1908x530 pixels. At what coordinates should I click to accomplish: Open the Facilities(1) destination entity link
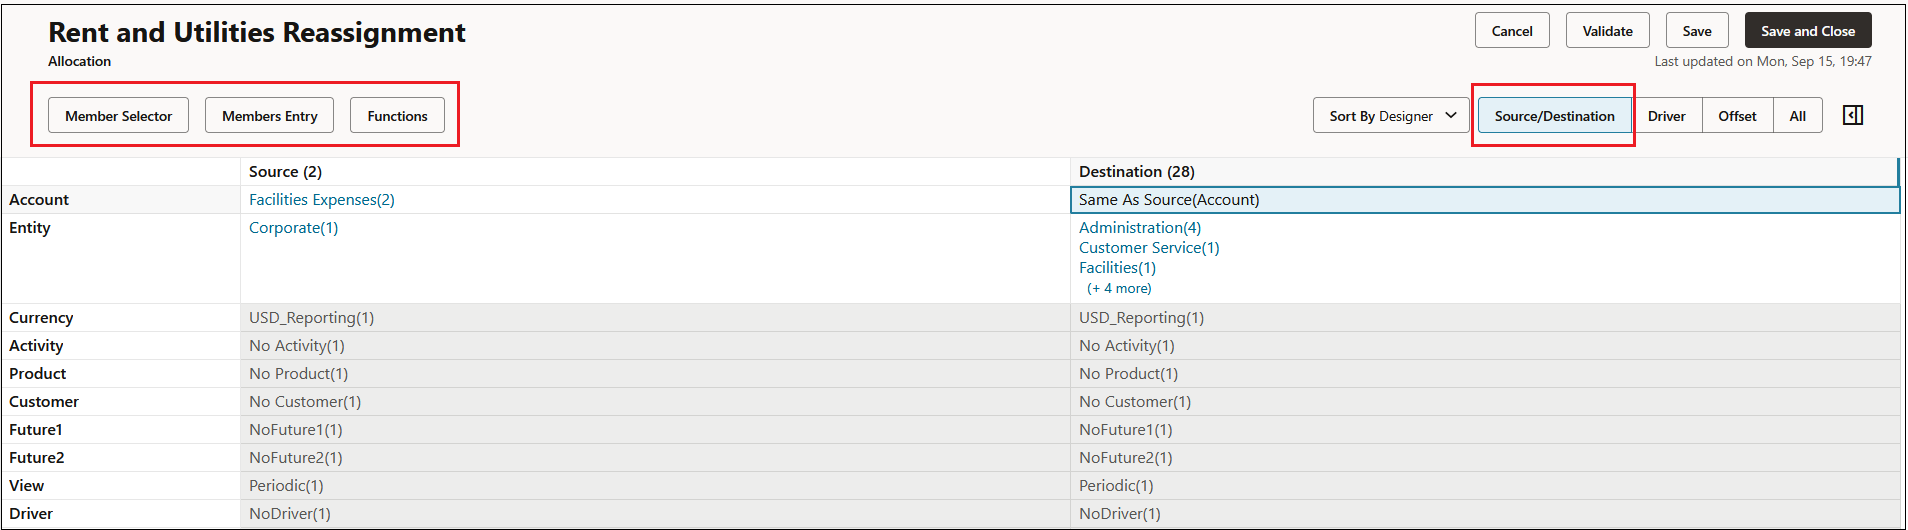coord(1117,268)
